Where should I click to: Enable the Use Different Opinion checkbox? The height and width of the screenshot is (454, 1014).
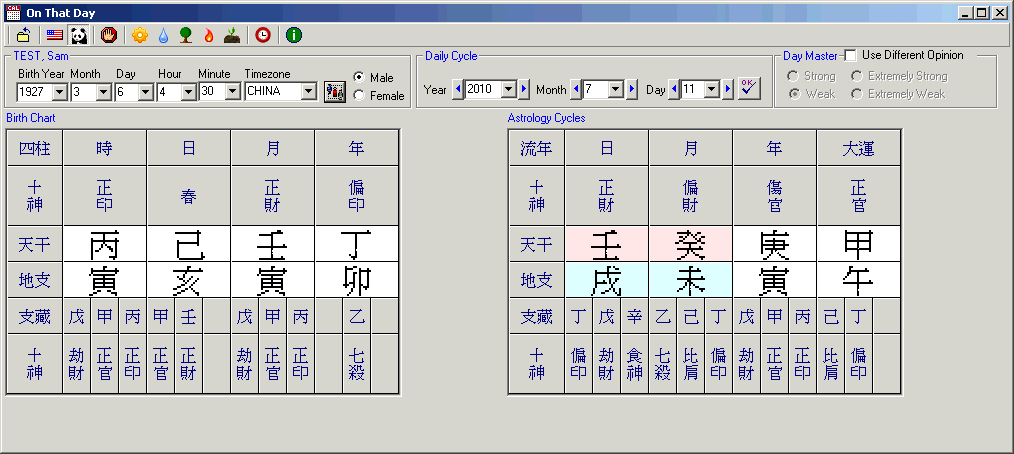tap(851, 55)
